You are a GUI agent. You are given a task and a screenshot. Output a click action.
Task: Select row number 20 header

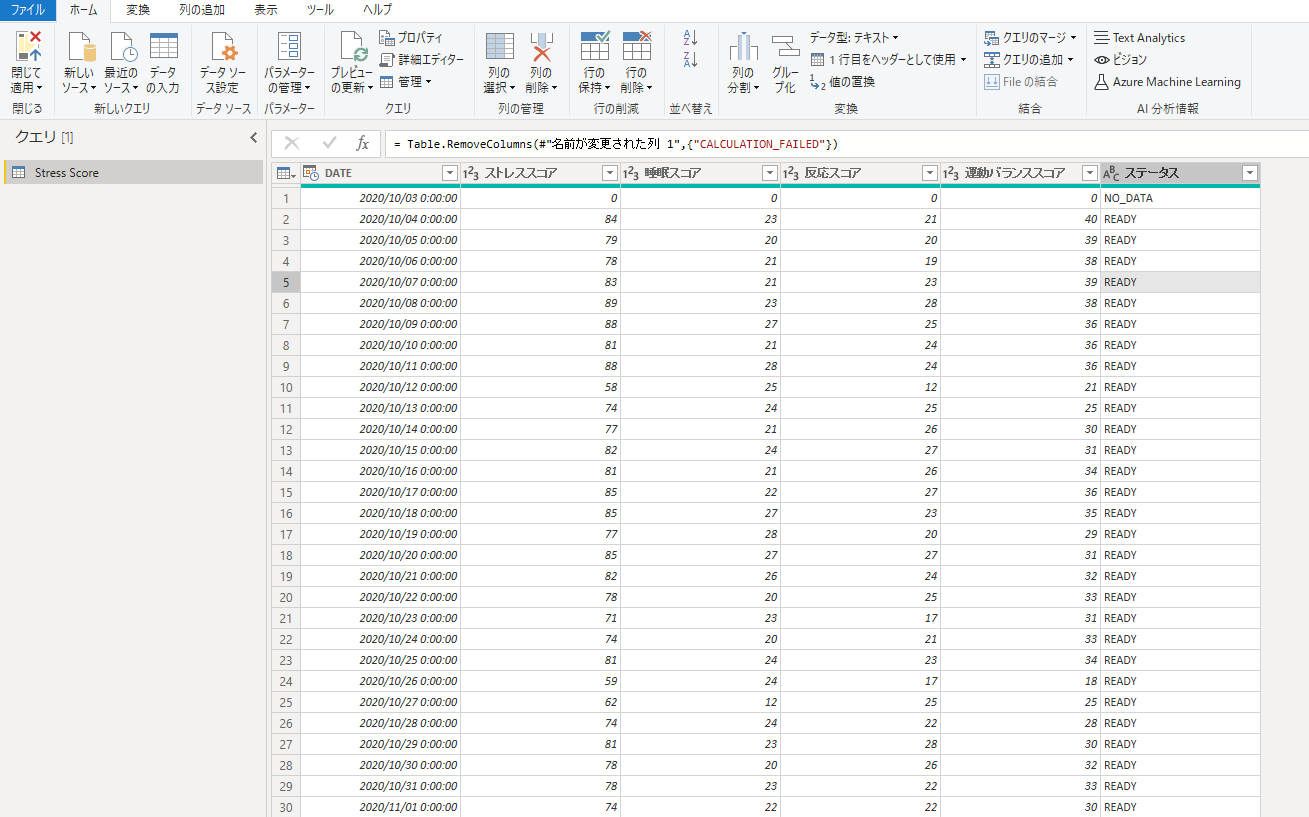[x=286, y=597]
